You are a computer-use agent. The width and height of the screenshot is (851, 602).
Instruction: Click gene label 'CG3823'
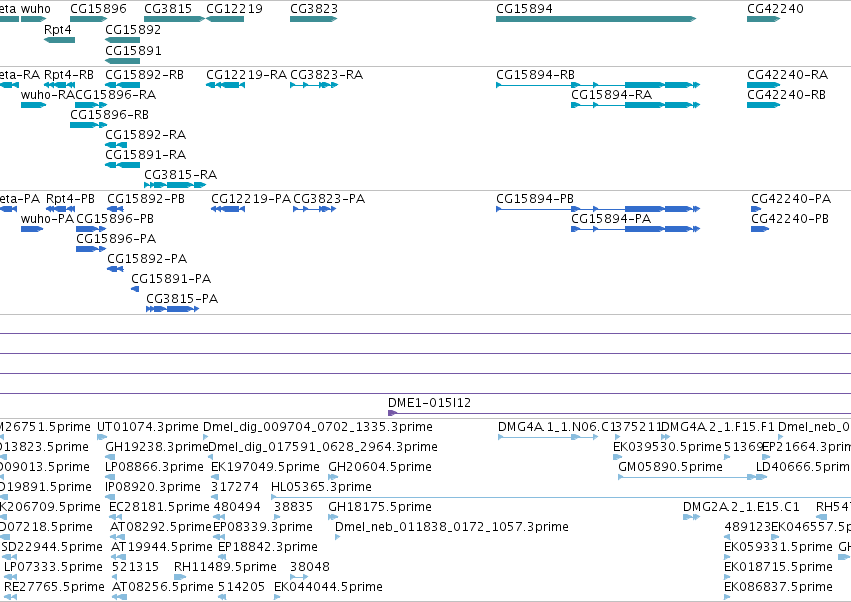[x=314, y=9]
